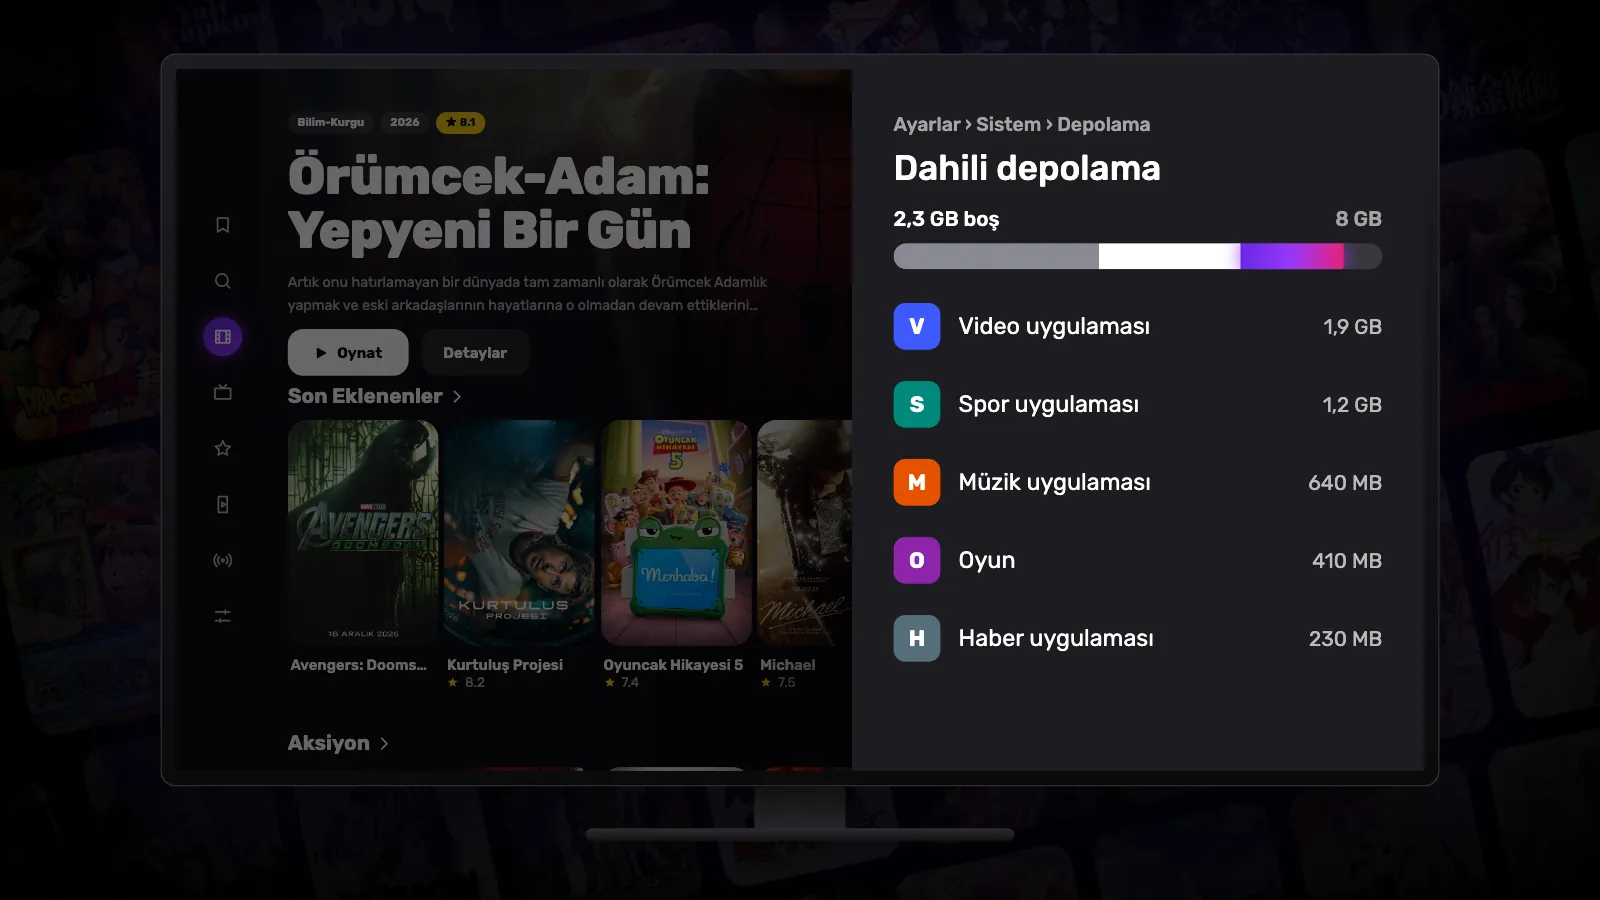Expand the Aksiyon category chevron
Screen dimensions: 1600x900
[x=384, y=744]
